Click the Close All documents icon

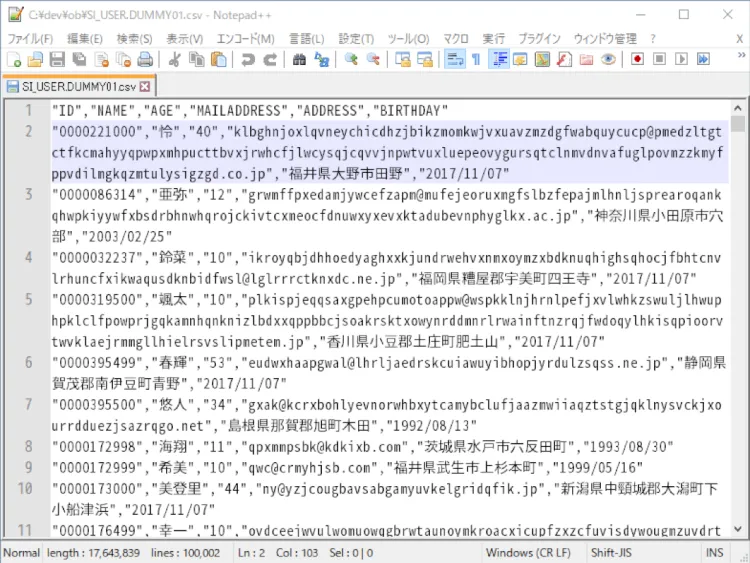tap(123, 59)
